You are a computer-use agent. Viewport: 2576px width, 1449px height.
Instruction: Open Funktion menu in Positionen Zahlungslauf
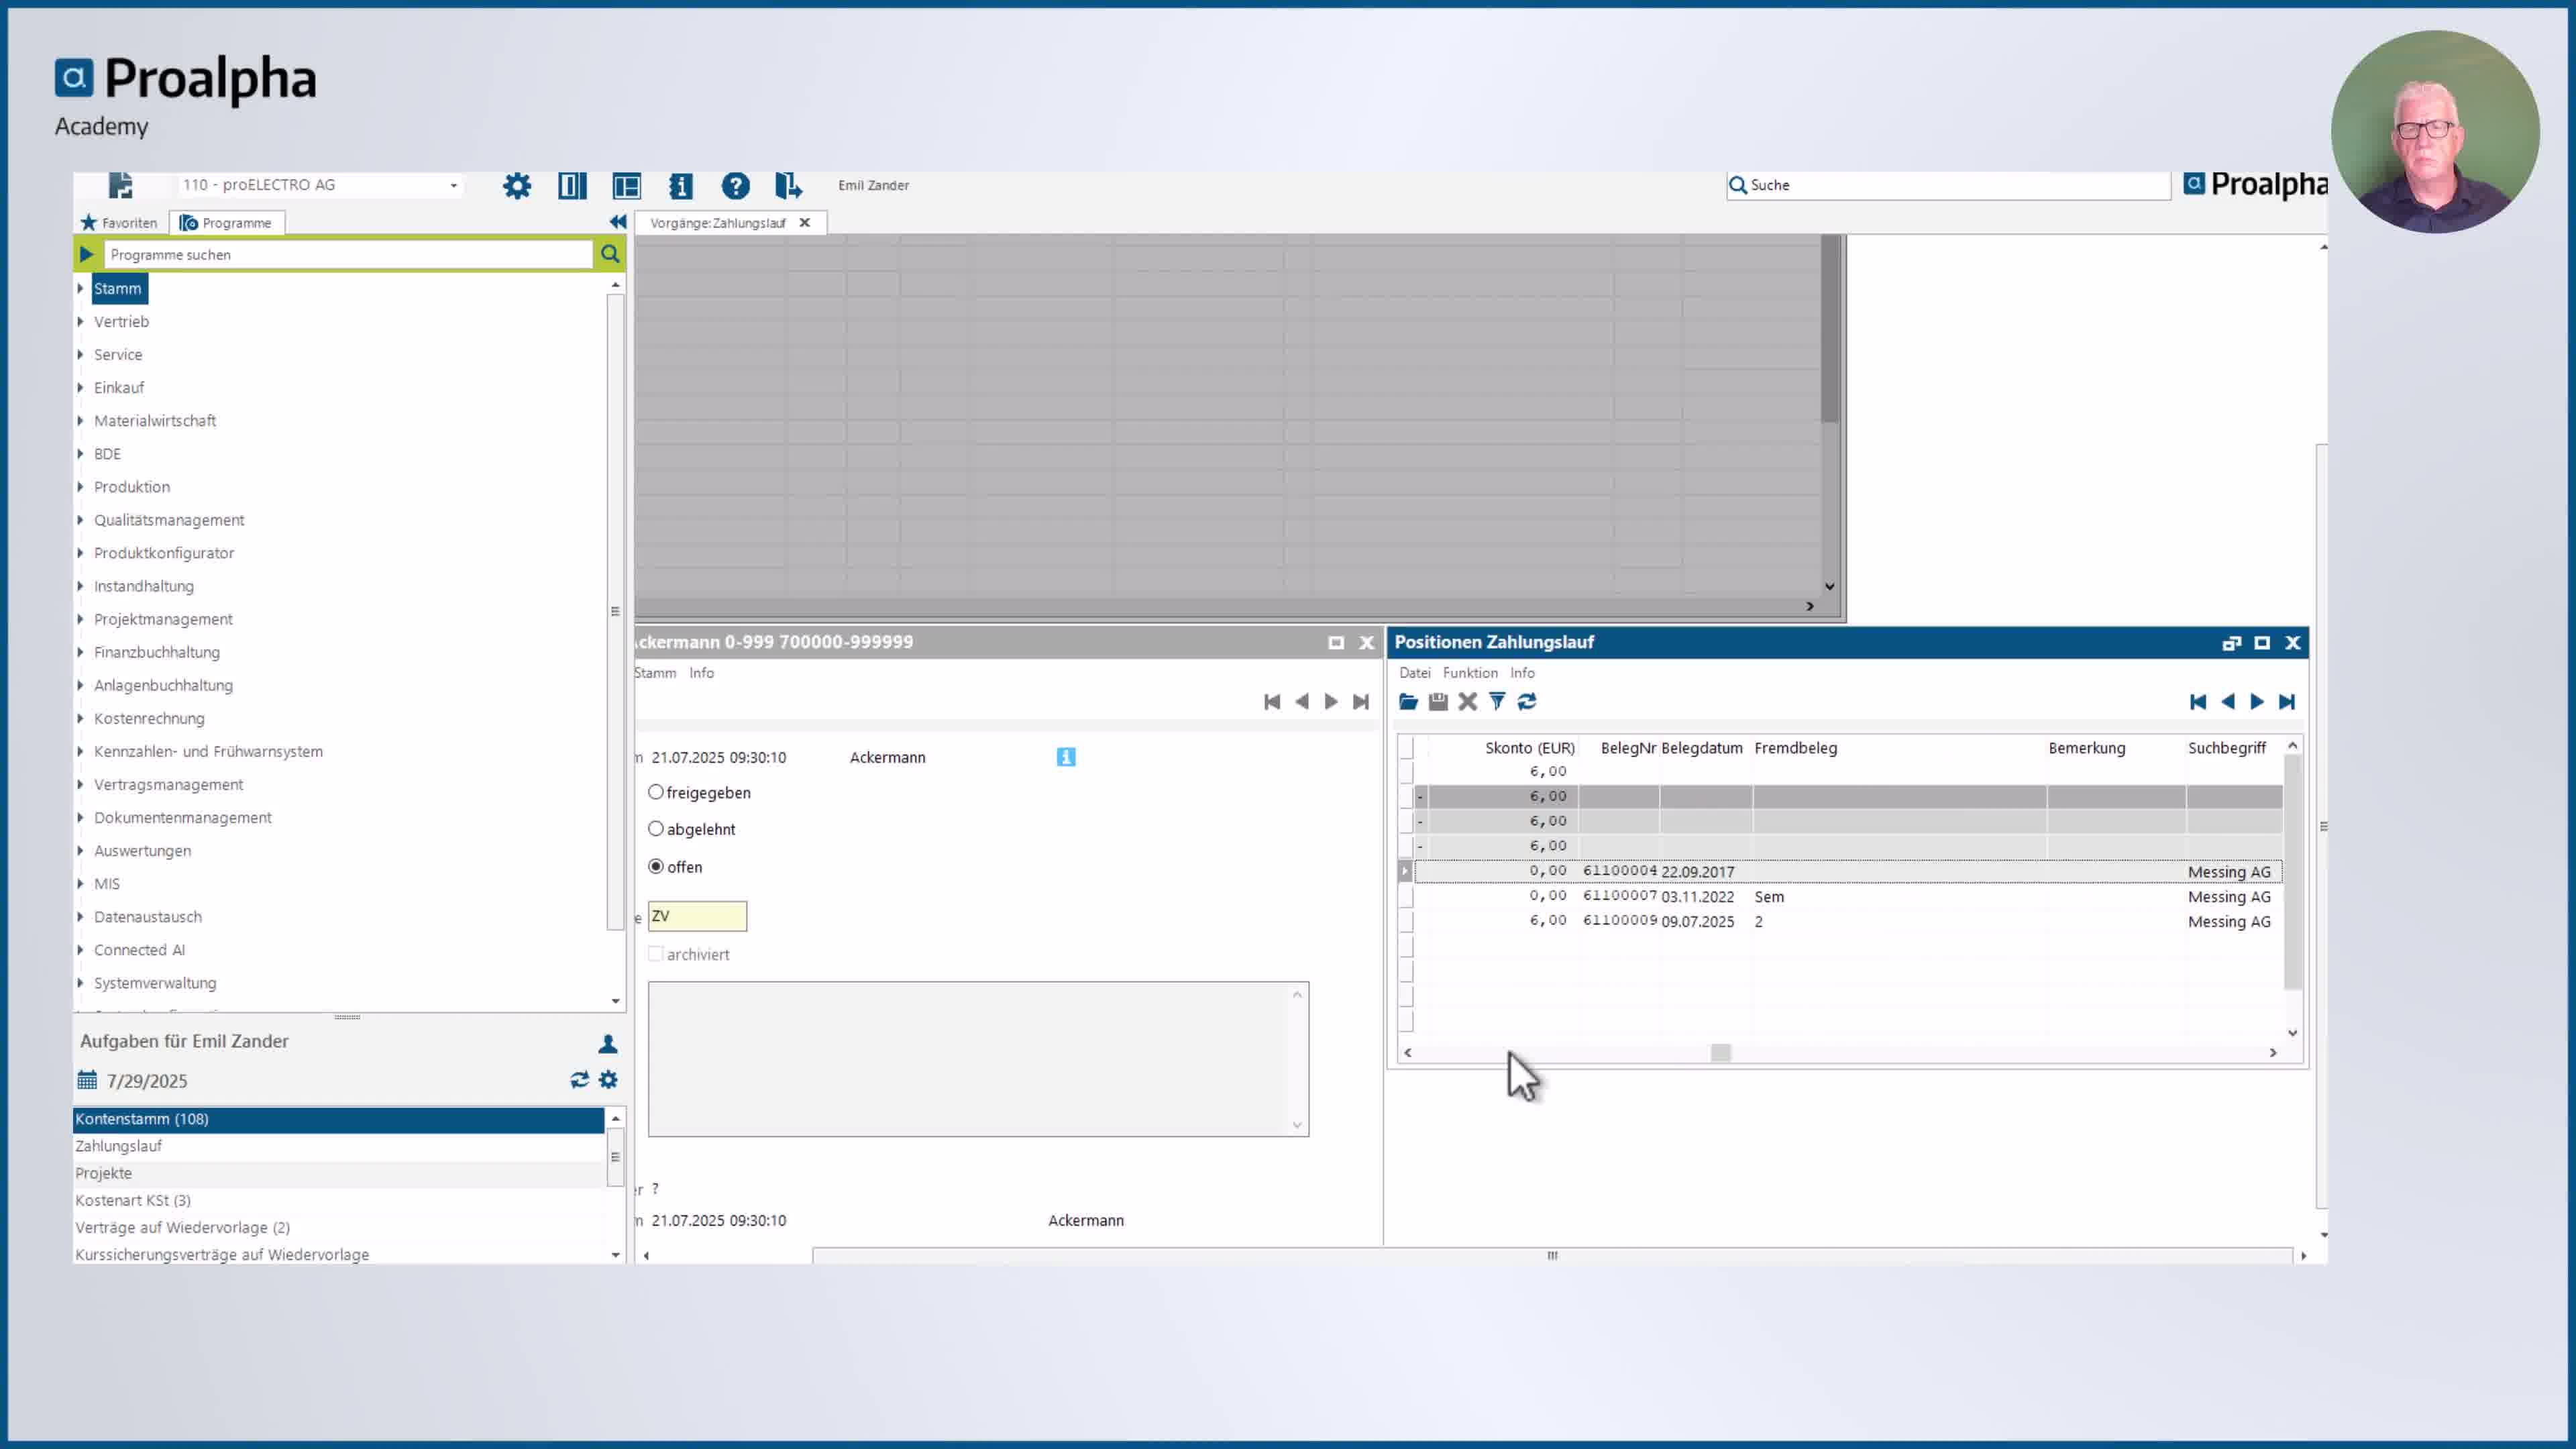point(1470,673)
